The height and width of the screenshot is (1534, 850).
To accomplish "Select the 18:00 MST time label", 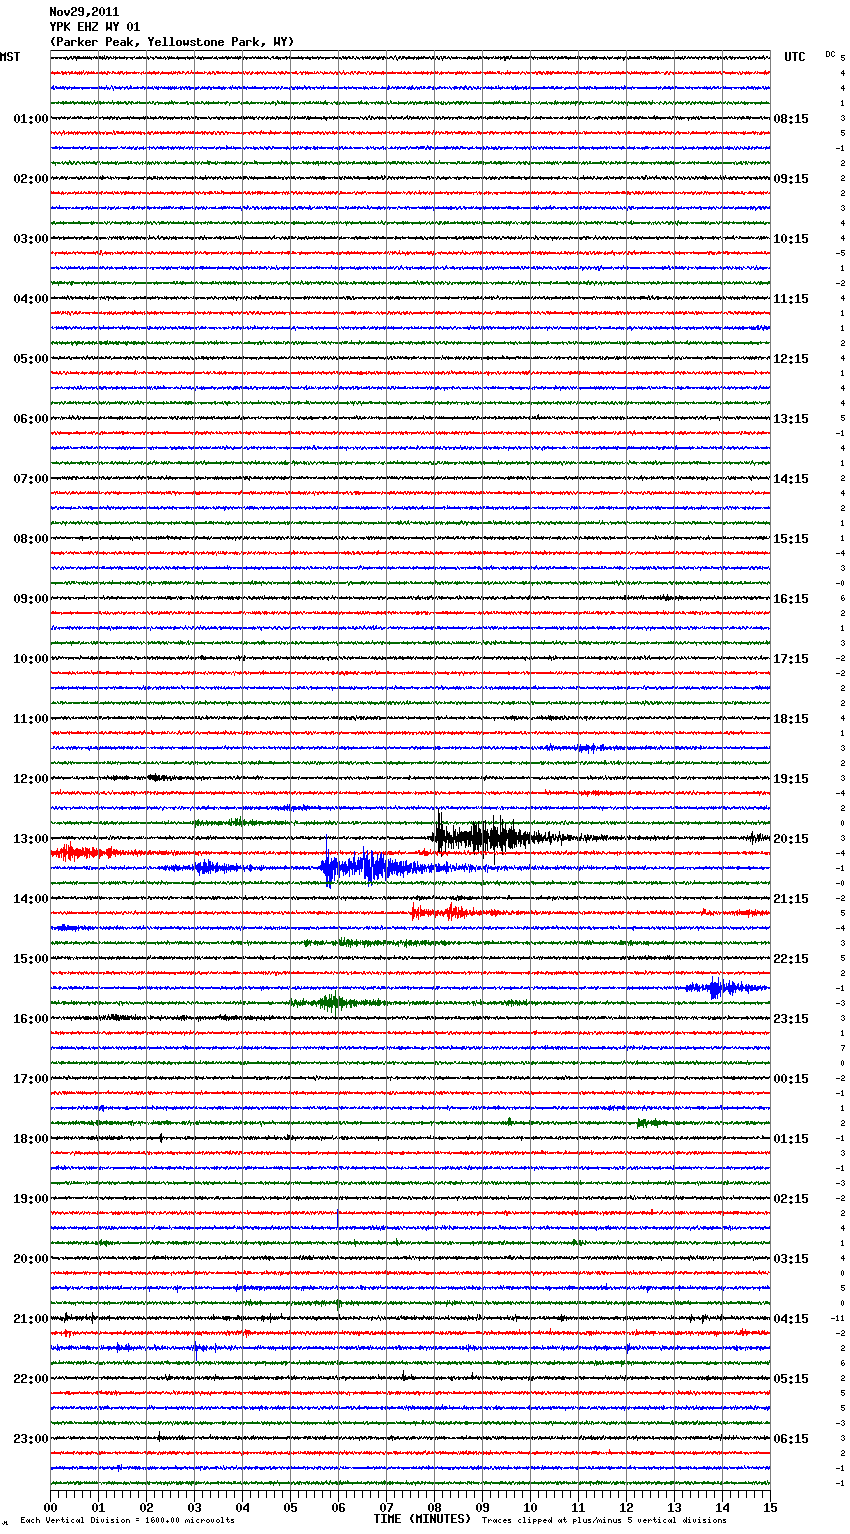I will 30,1139.
